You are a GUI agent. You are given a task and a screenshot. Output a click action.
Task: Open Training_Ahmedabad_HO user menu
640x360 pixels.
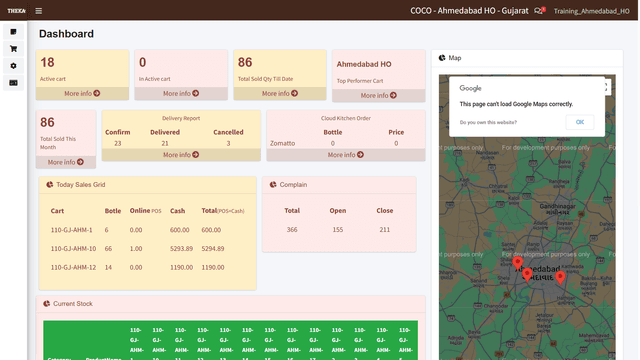[x=591, y=11]
